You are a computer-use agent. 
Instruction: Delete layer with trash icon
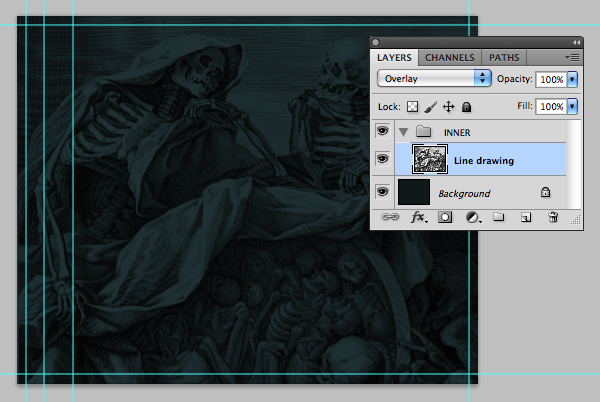click(553, 217)
